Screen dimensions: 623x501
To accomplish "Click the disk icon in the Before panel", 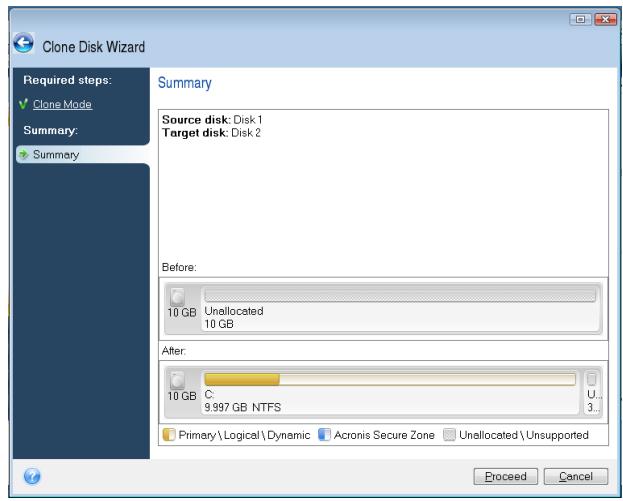I will pos(178,297).
